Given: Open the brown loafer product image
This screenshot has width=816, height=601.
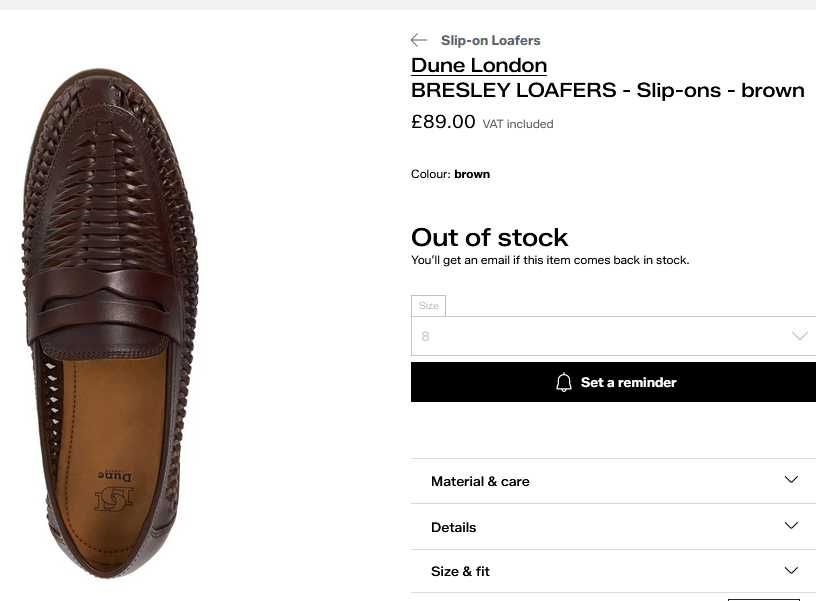Looking at the screenshot, I should pyautogui.click(x=110, y=324).
